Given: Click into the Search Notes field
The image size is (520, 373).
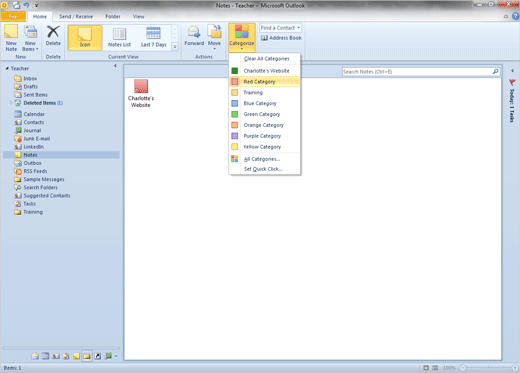Looking at the screenshot, I should click(417, 72).
